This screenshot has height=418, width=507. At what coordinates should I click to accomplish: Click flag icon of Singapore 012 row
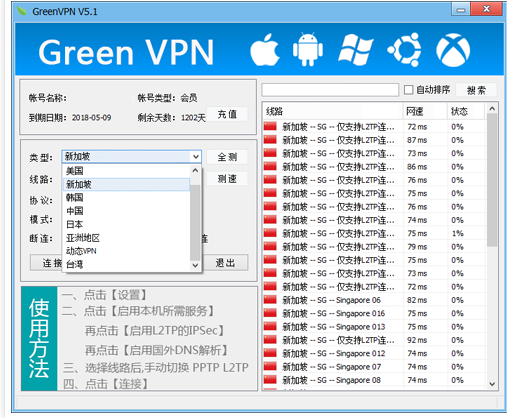[270, 353]
